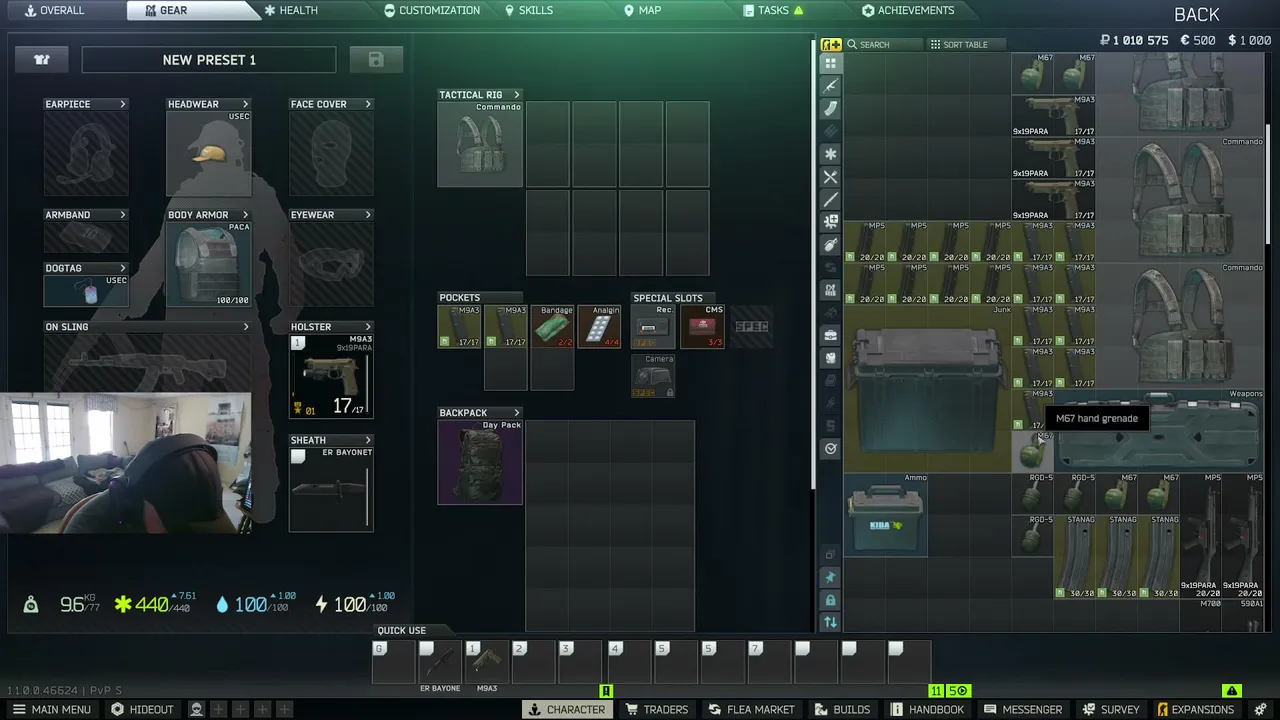This screenshot has height=720, width=1280.
Task: Select the M9A3 pistol in the Holster slot
Action: pyautogui.click(x=331, y=376)
